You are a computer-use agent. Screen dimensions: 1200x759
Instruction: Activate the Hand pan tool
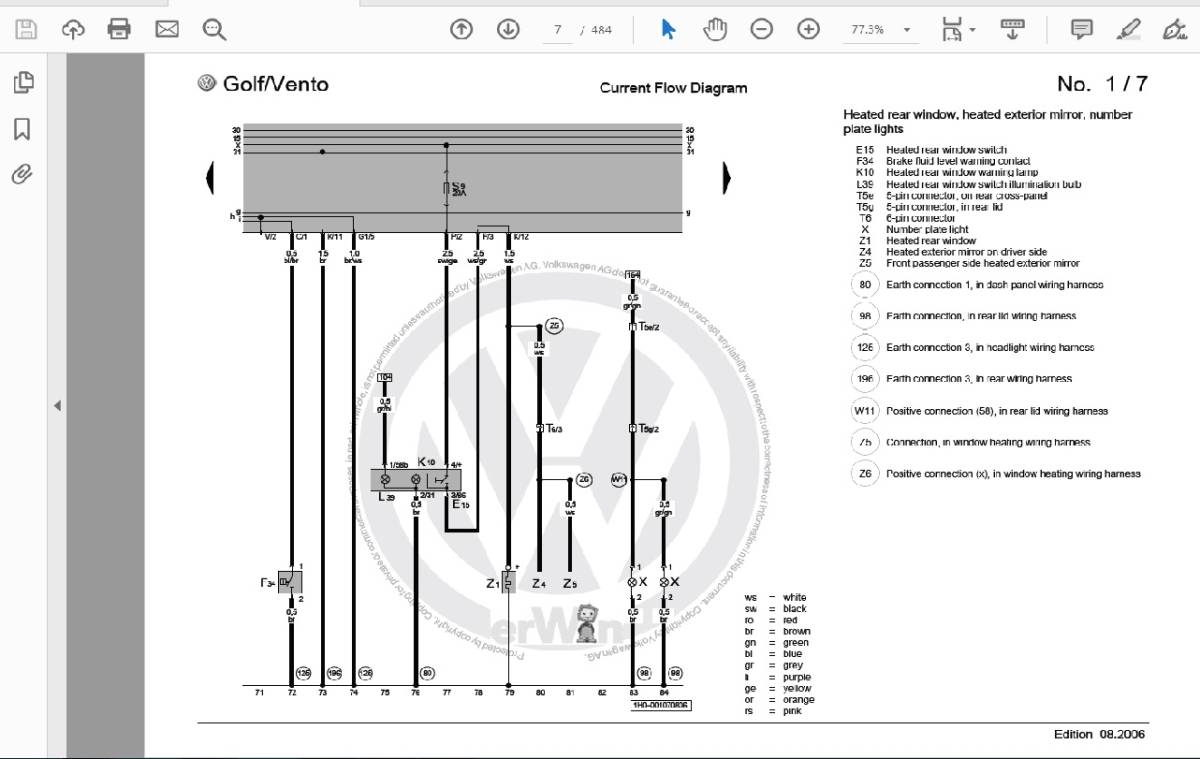coord(715,29)
